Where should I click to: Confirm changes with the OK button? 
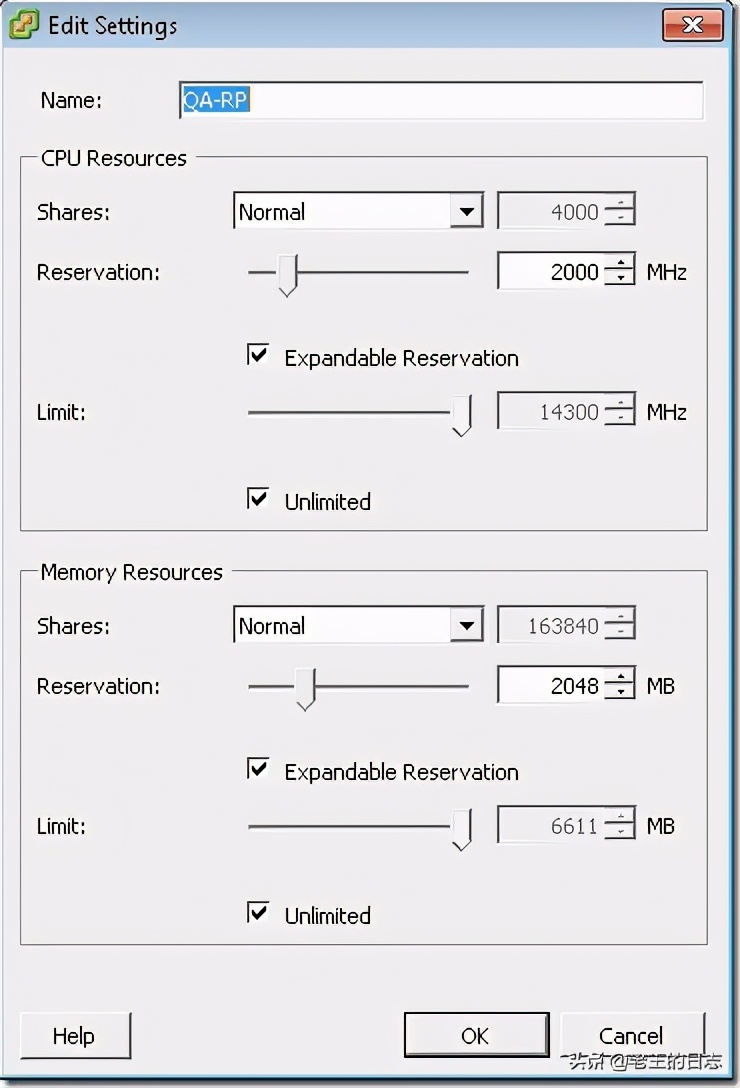pos(476,1035)
